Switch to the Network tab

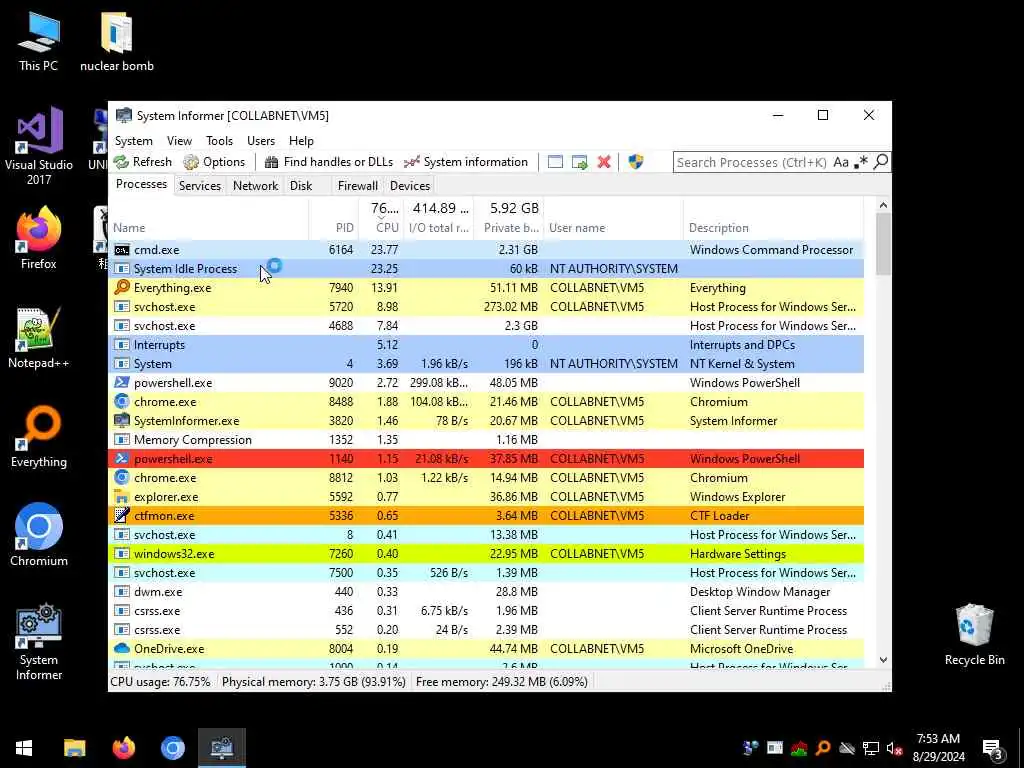click(255, 185)
